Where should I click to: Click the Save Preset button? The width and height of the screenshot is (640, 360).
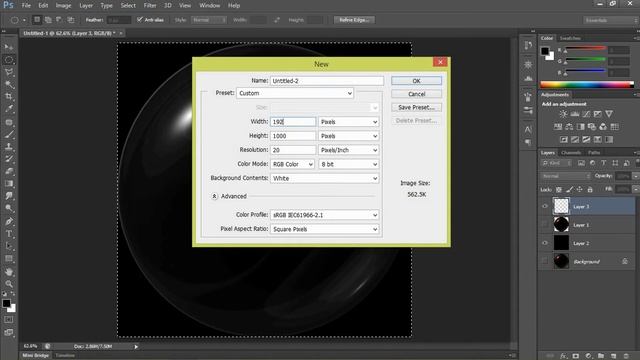click(x=416, y=107)
